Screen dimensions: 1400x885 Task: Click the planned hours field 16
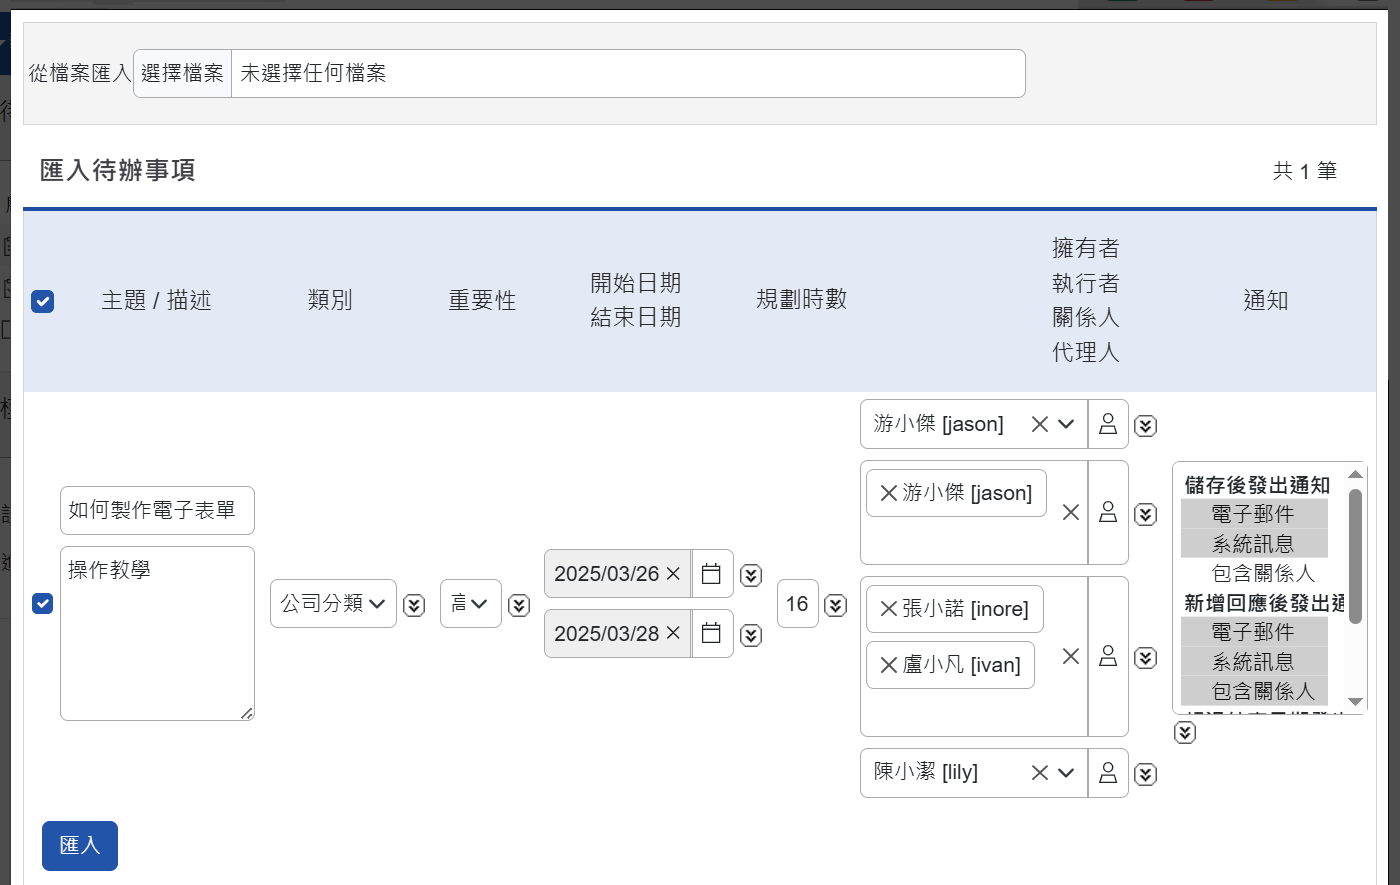[x=797, y=604]
